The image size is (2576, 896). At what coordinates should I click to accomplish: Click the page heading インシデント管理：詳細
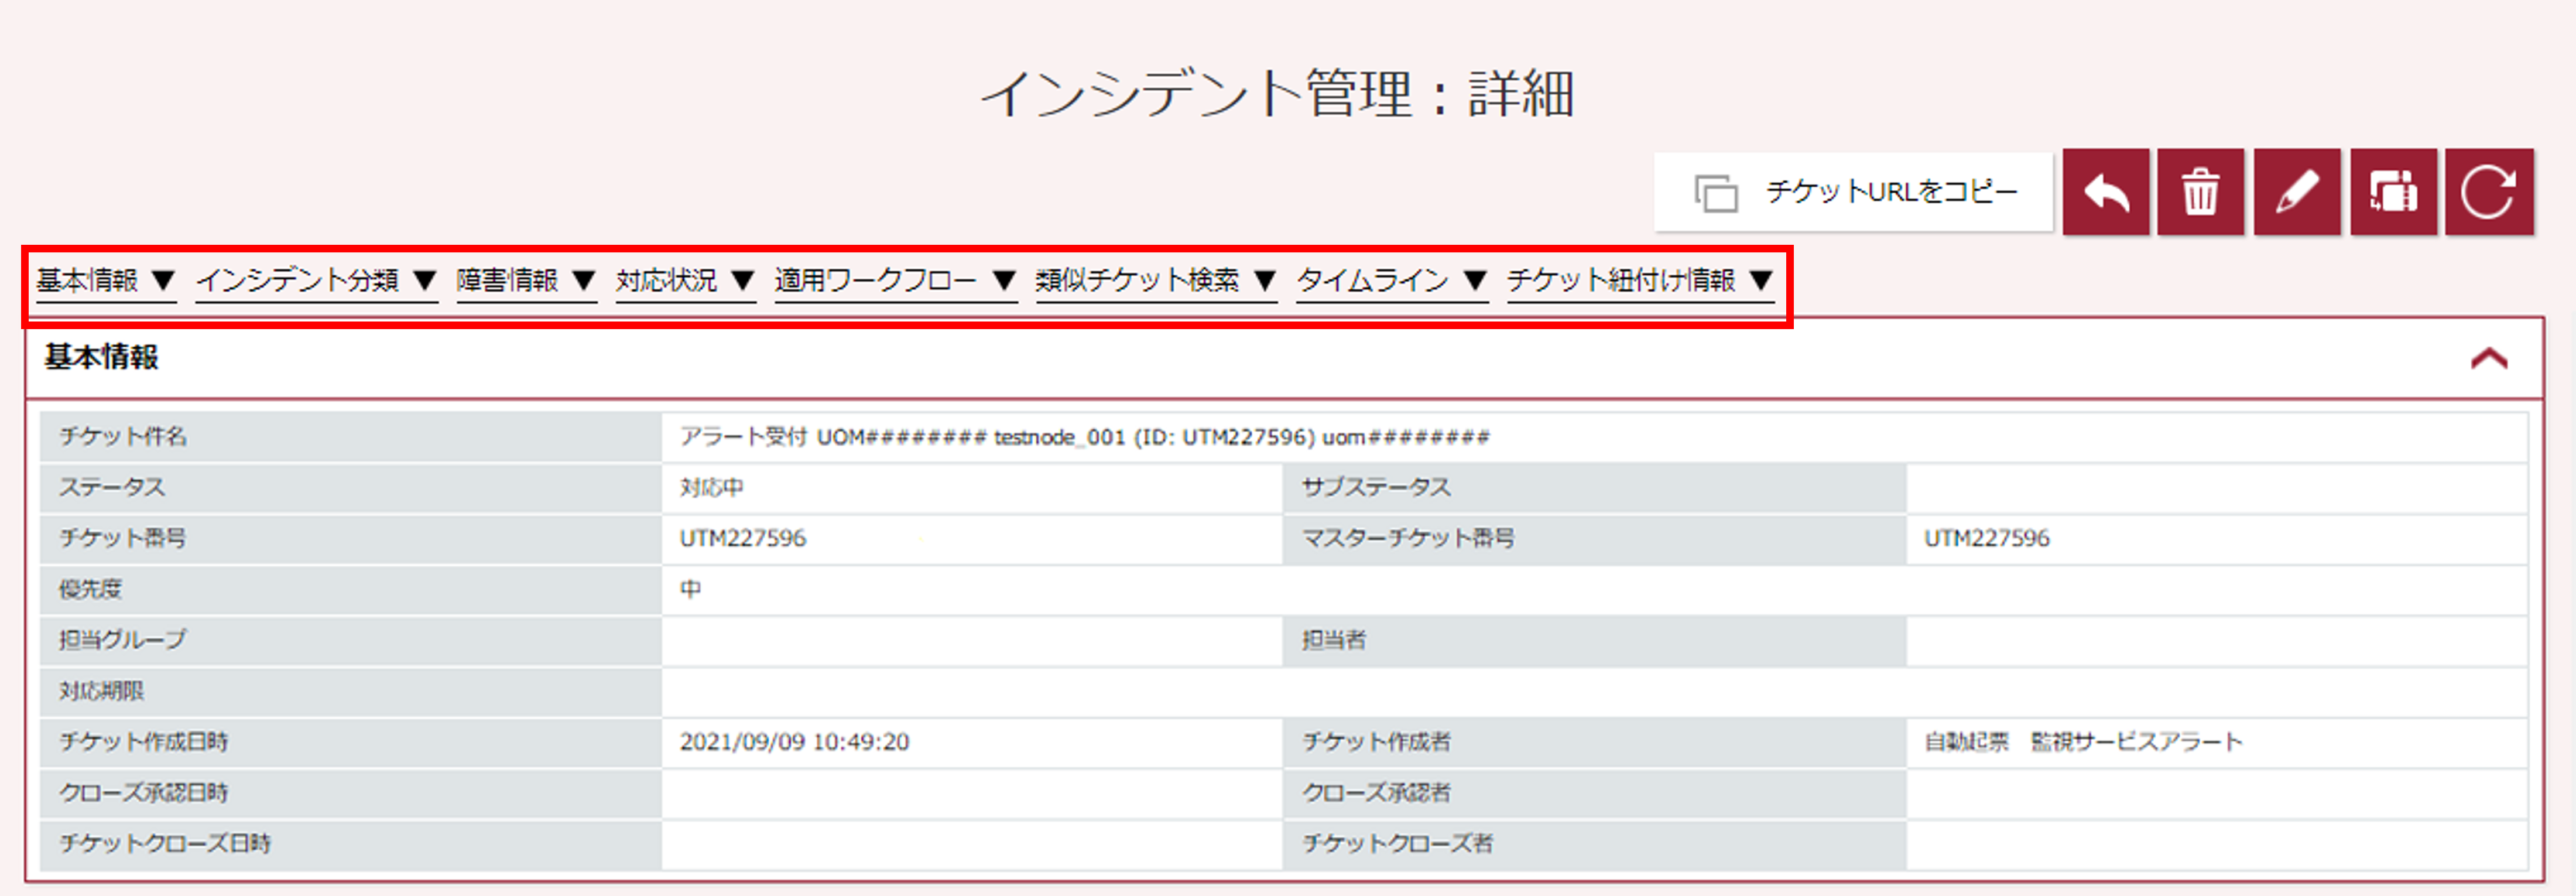click(x=1278, y=94)
